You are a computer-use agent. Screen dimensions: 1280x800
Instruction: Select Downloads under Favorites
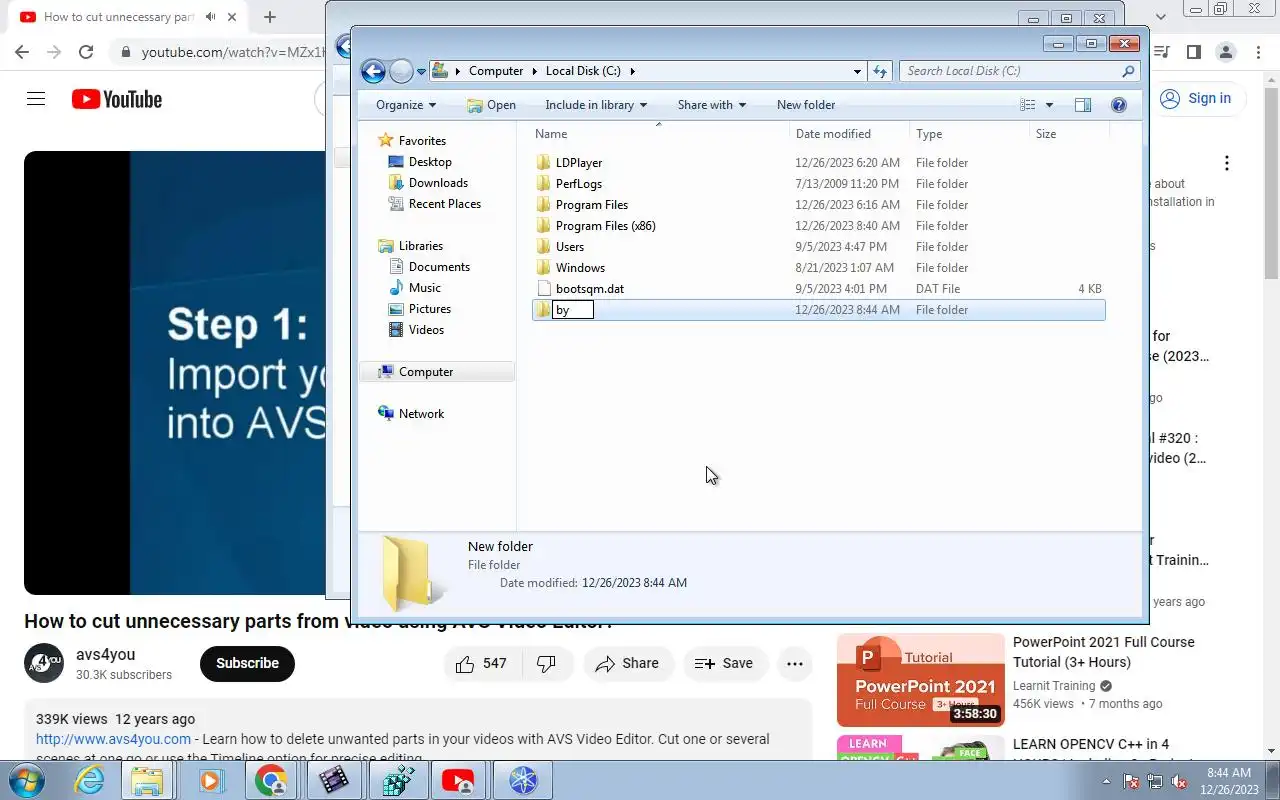(x=438, y=183)
